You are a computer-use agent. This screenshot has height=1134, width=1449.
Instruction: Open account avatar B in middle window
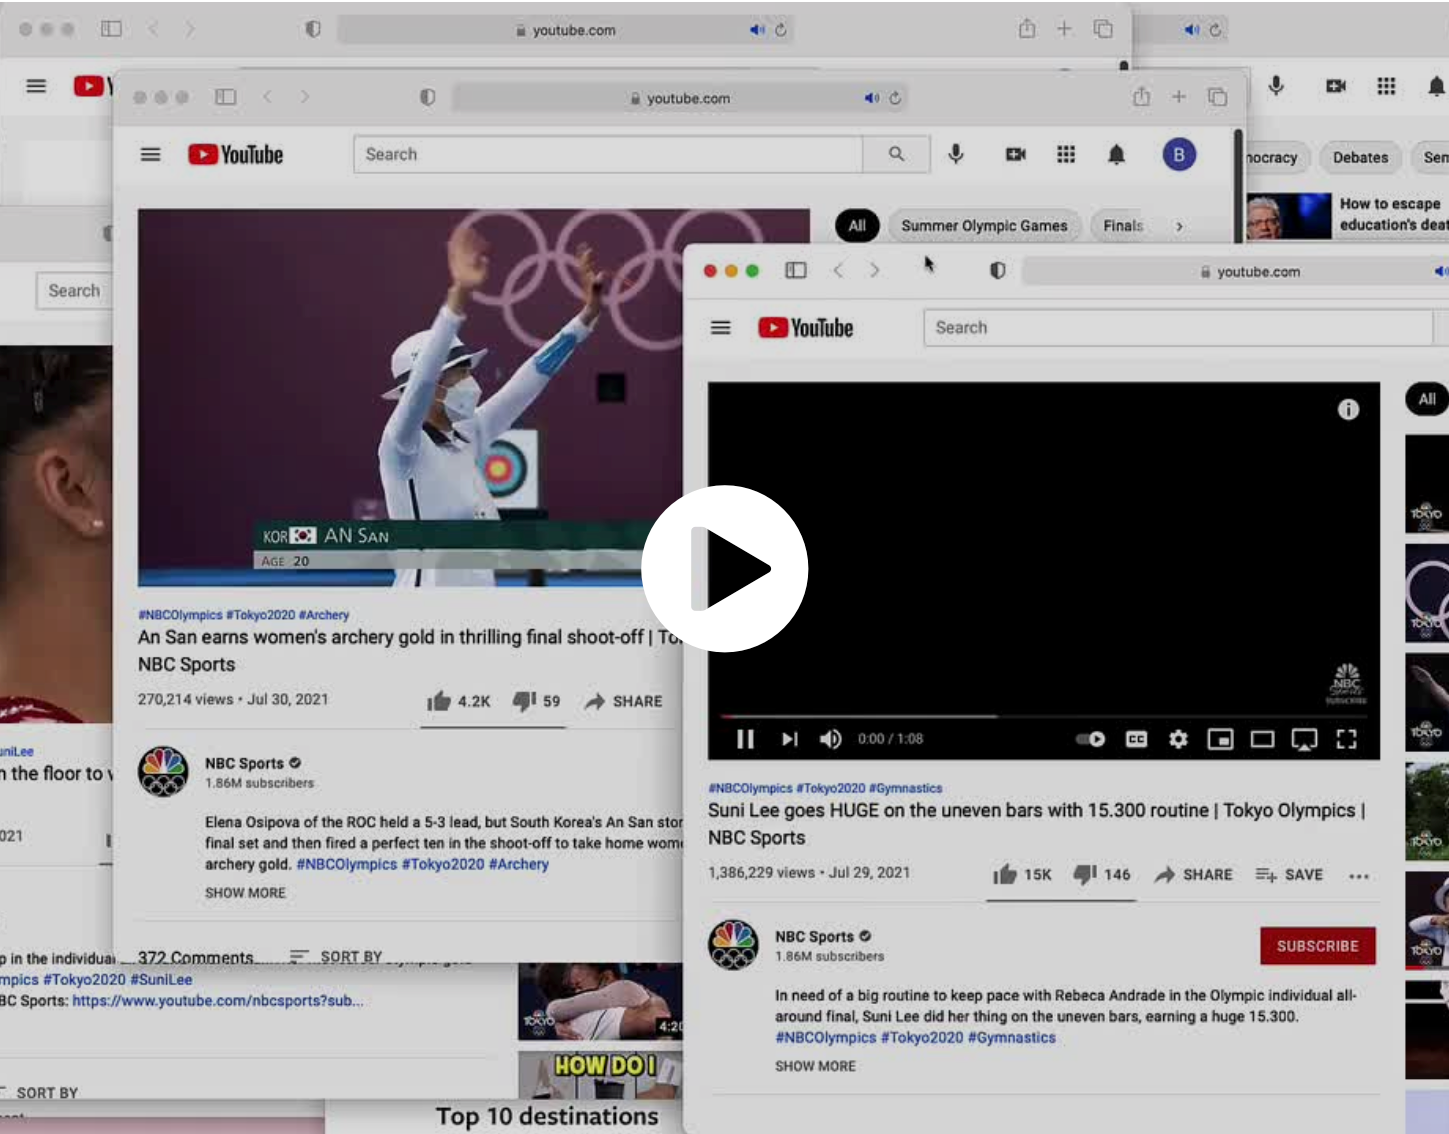coord(1179,154)
